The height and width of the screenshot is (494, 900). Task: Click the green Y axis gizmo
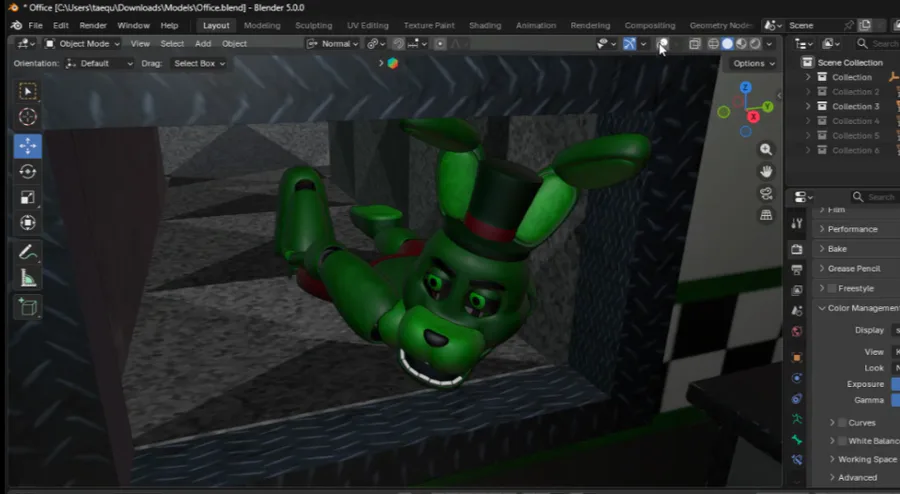(x=768, y=107)
